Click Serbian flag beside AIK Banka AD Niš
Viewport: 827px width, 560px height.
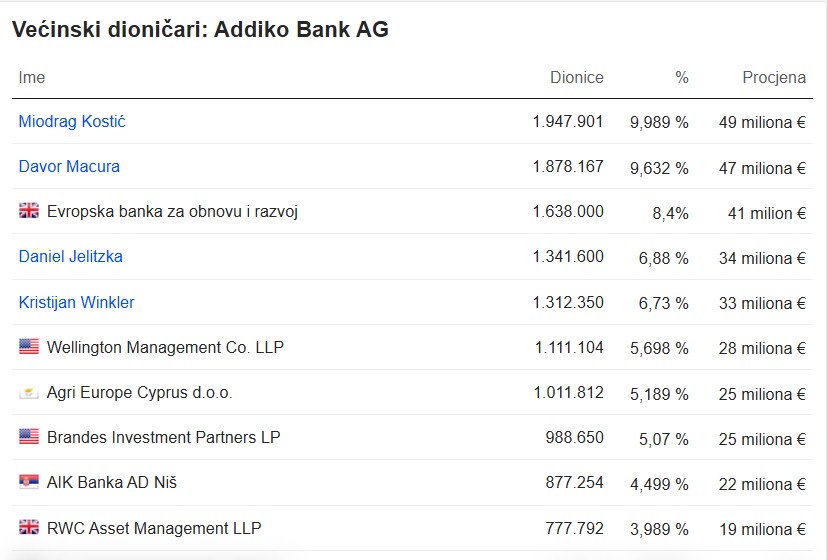29,481
